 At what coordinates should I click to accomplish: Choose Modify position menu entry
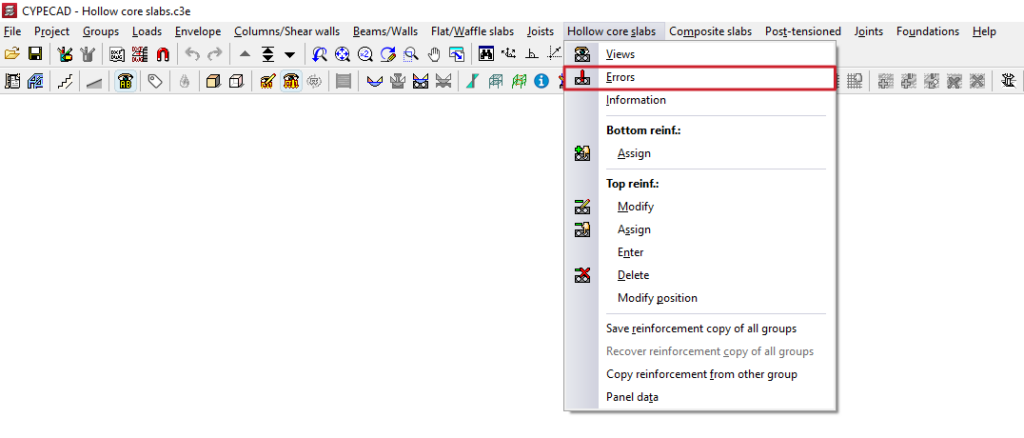click(x=700, y=298)
